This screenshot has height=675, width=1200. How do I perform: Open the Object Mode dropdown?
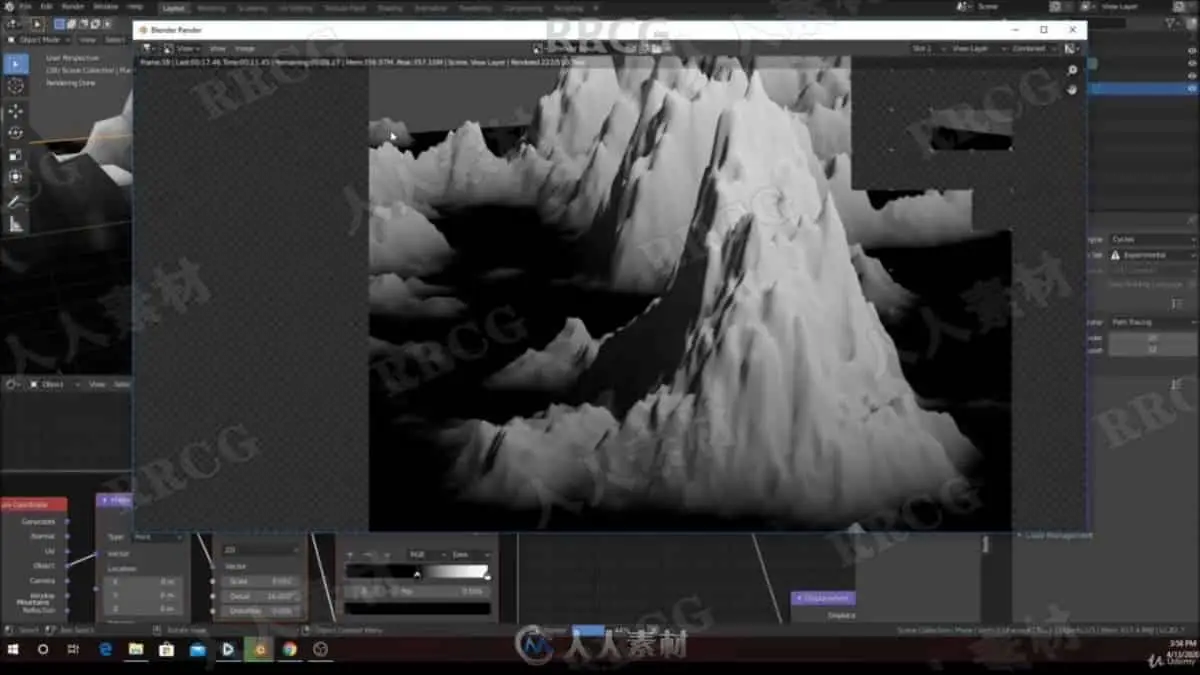[x=38, y=40]
